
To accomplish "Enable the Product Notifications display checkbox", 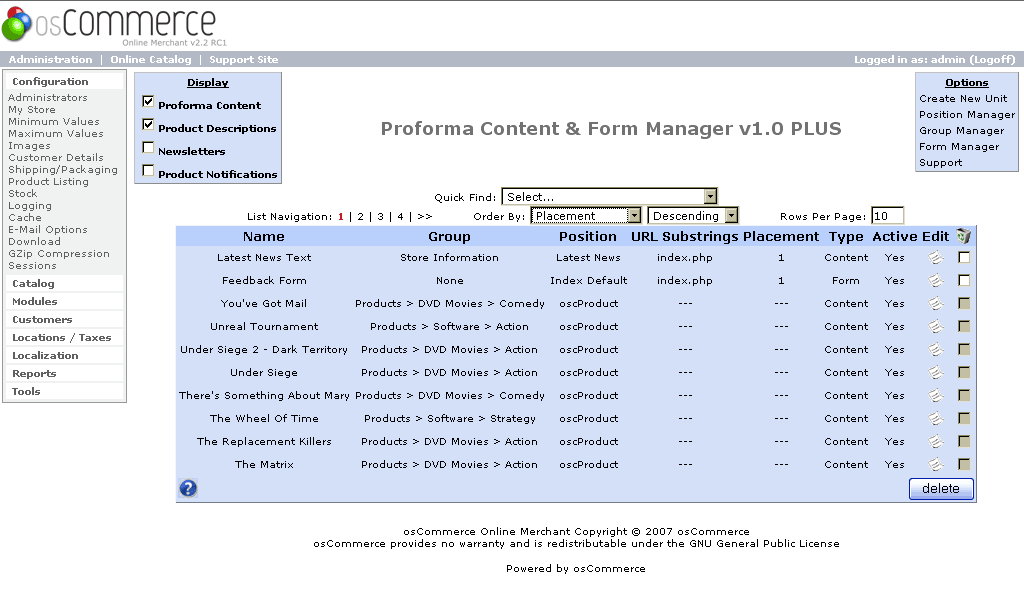I will [148, 170].
